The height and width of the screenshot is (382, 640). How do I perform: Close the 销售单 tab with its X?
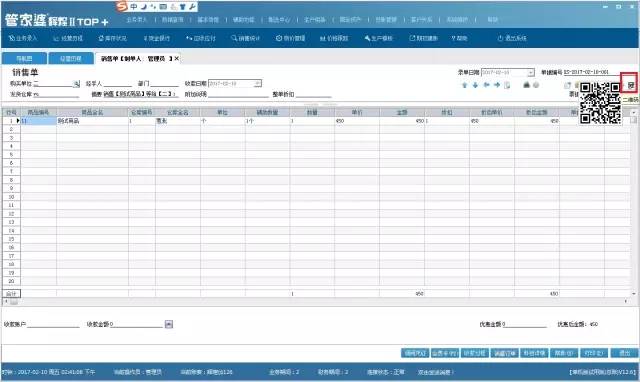[177, 59]
